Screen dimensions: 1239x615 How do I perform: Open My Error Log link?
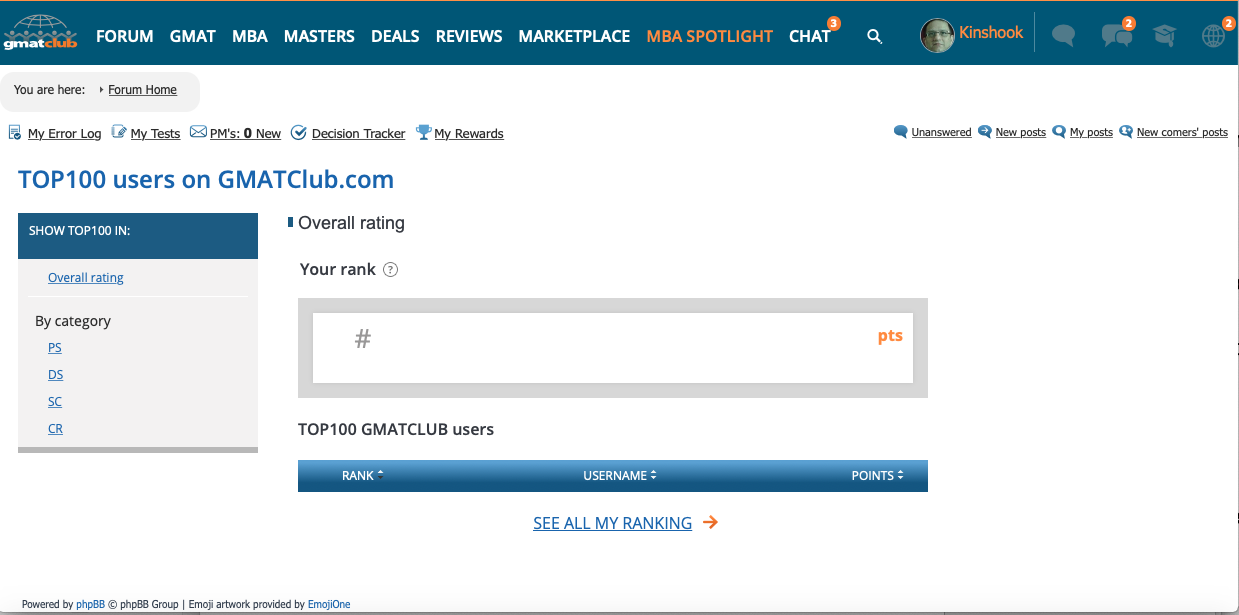click(x=64, y=133)
